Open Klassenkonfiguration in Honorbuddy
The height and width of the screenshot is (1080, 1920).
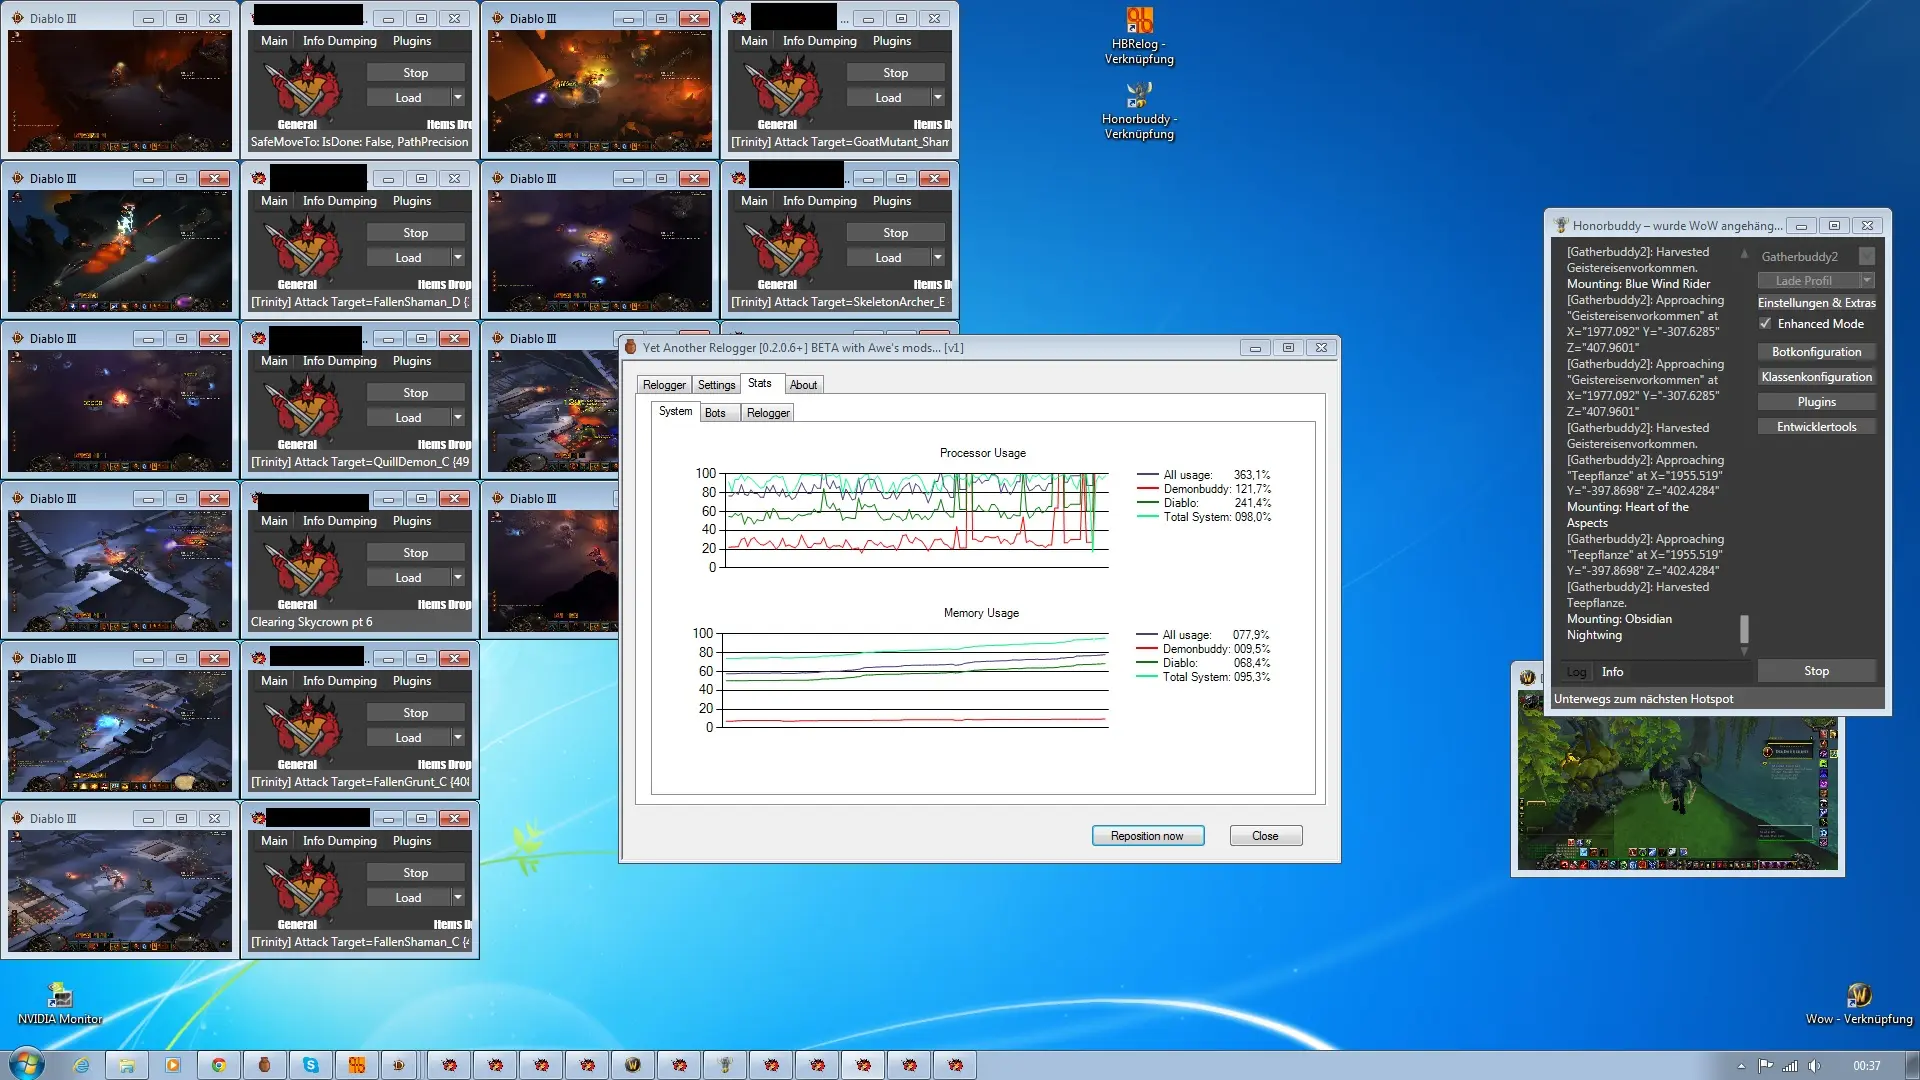(x=1816, y=377)
